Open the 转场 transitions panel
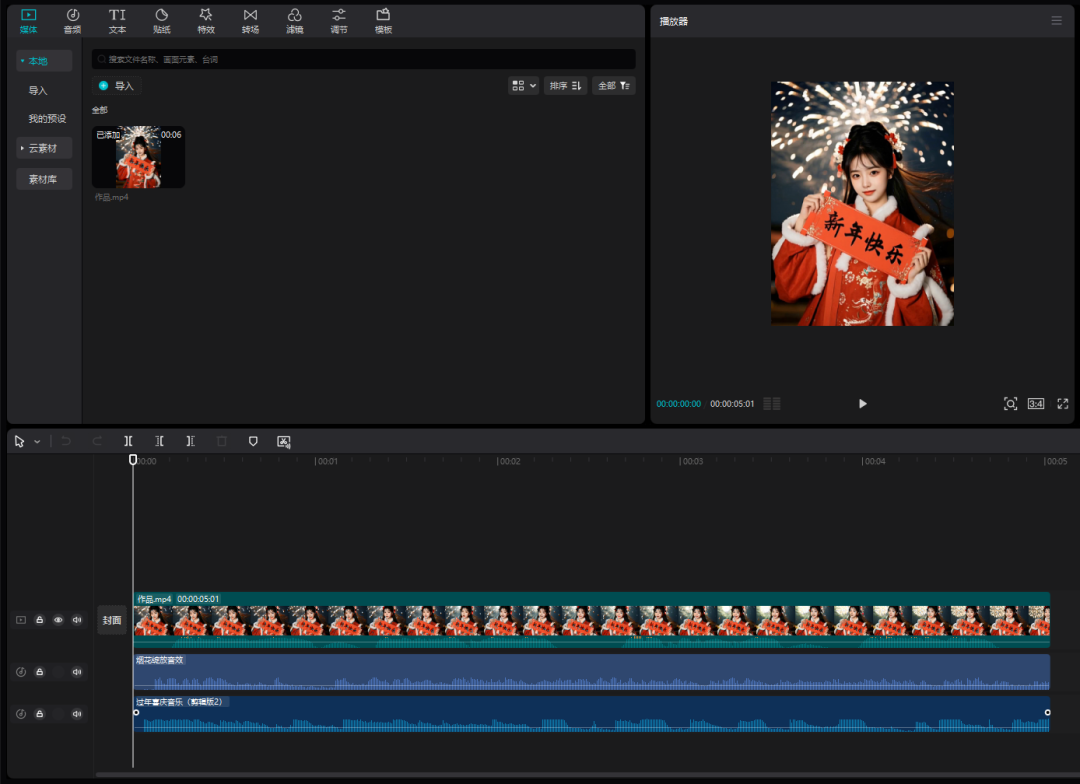The width and height of the screenshot is (1080, 784). (x=250, y=20)
